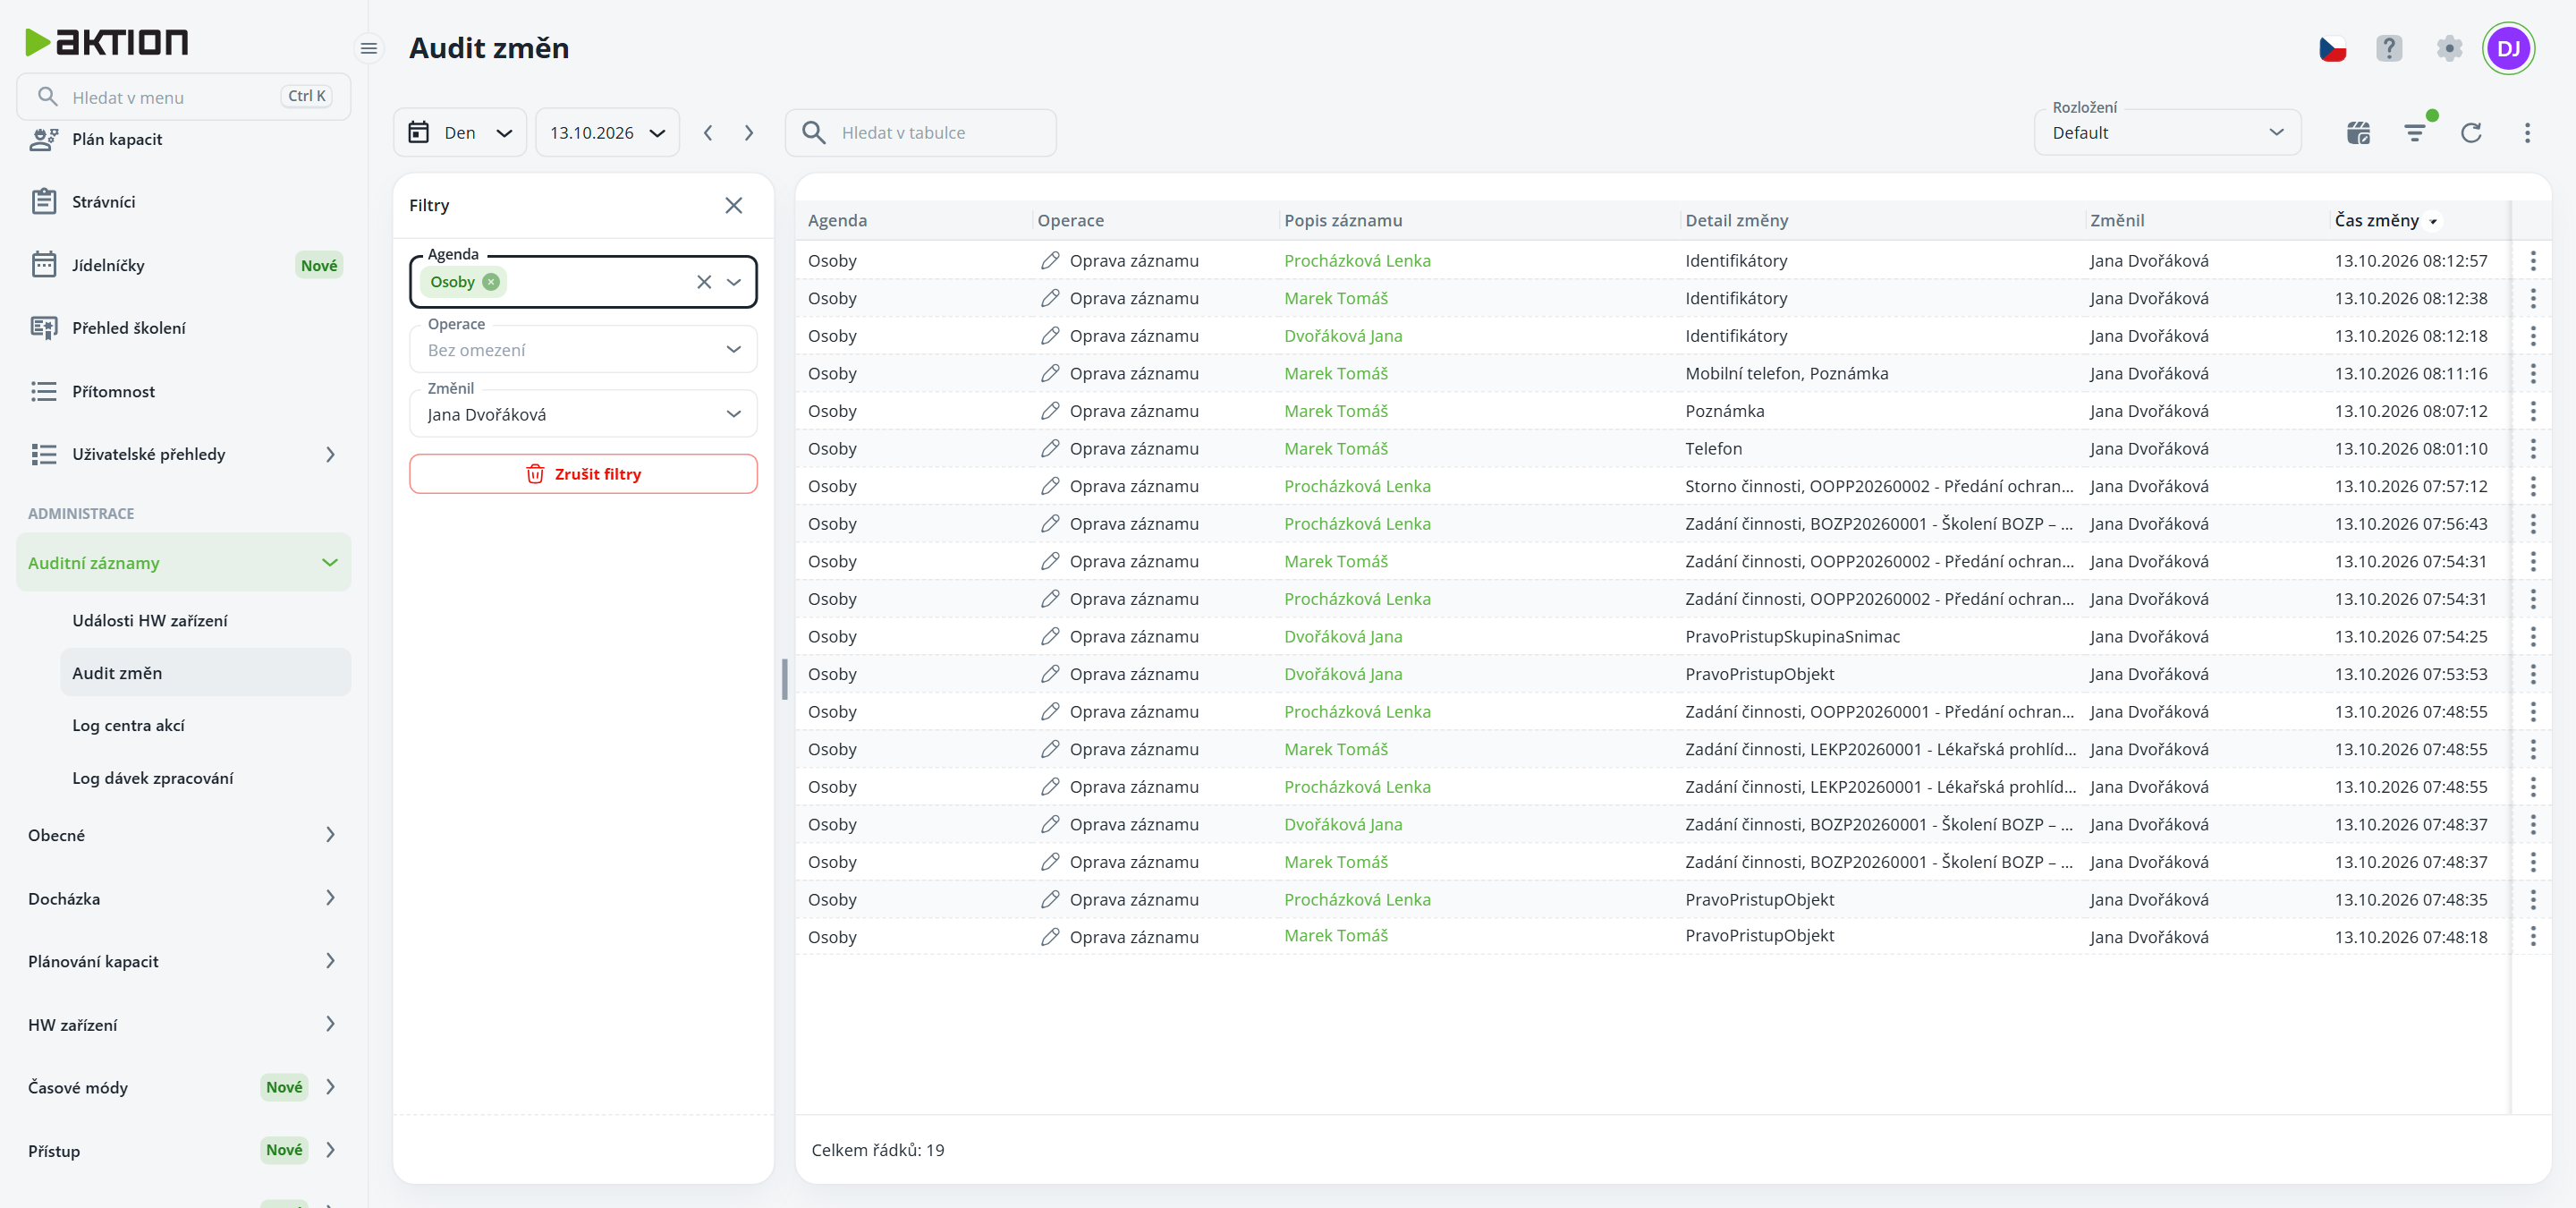Screen dimensions: 2576x1208
Task: Click pencil icon in Telefon row
Action: [x=1049, y=449]
